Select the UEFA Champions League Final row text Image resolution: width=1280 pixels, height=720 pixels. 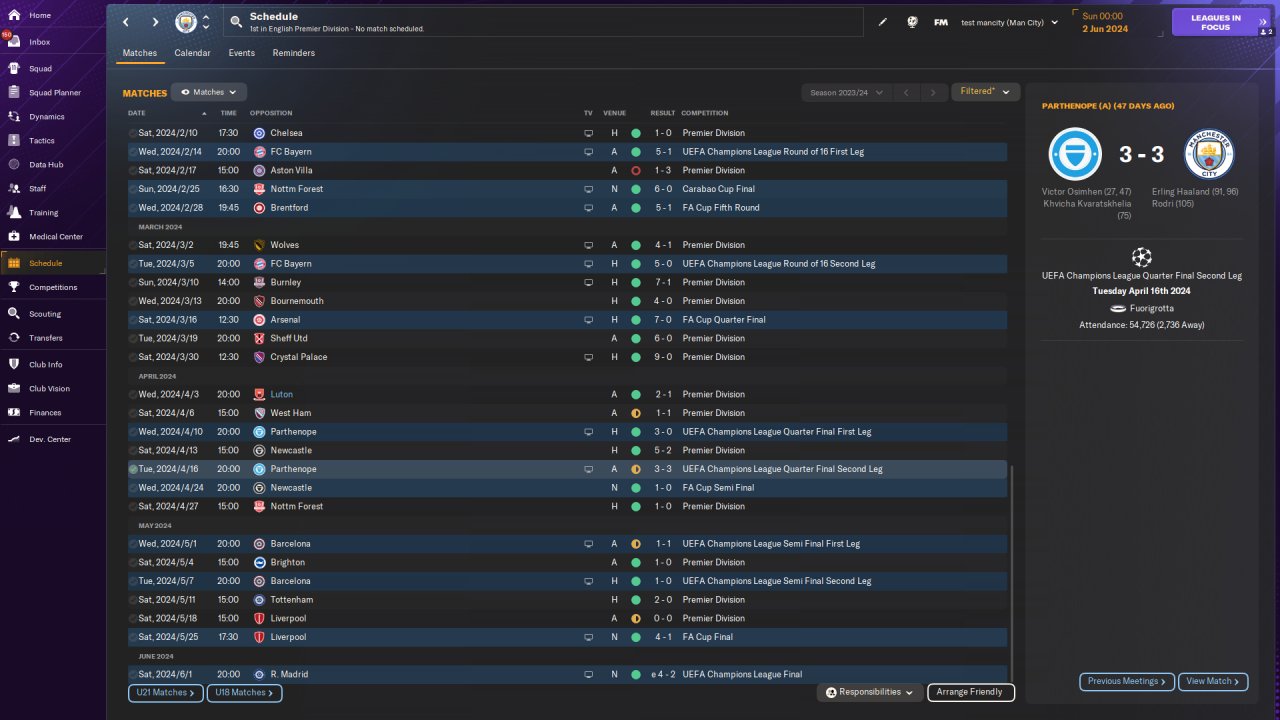coord(742,675)
